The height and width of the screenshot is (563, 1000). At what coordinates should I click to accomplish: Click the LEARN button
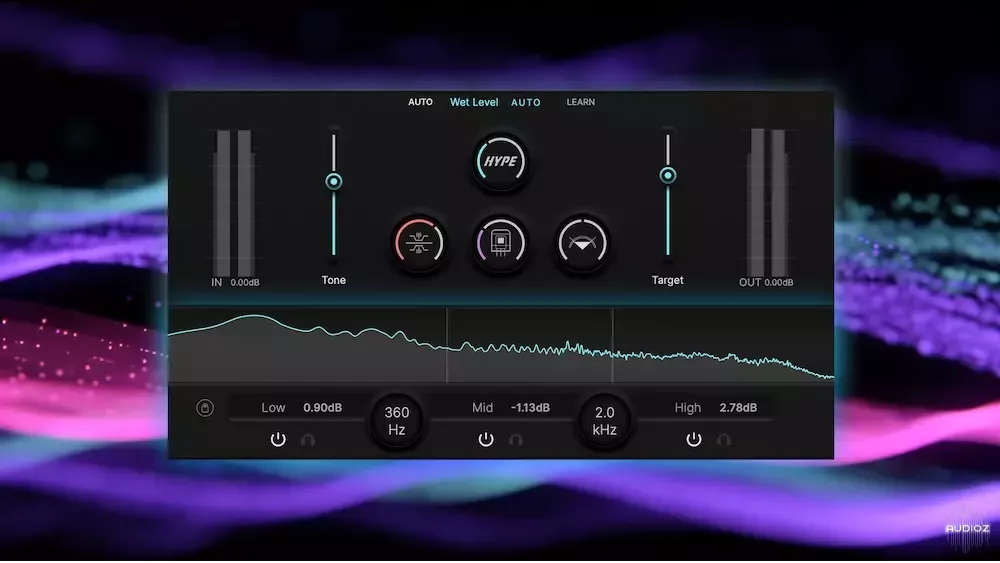(x=580, y=102)
